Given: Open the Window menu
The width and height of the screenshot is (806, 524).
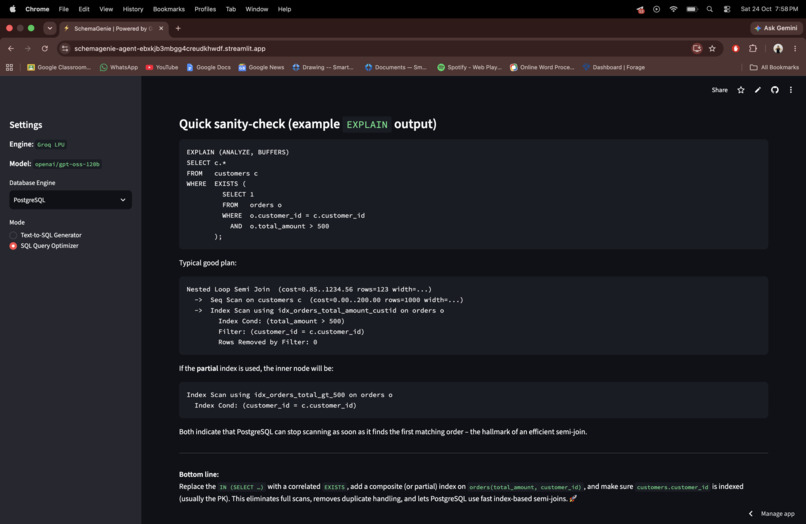Looking at the screenshot, I should tap(257, 9).
